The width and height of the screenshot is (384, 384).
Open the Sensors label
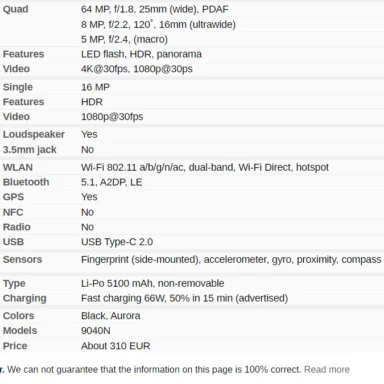tap(22, 259)
